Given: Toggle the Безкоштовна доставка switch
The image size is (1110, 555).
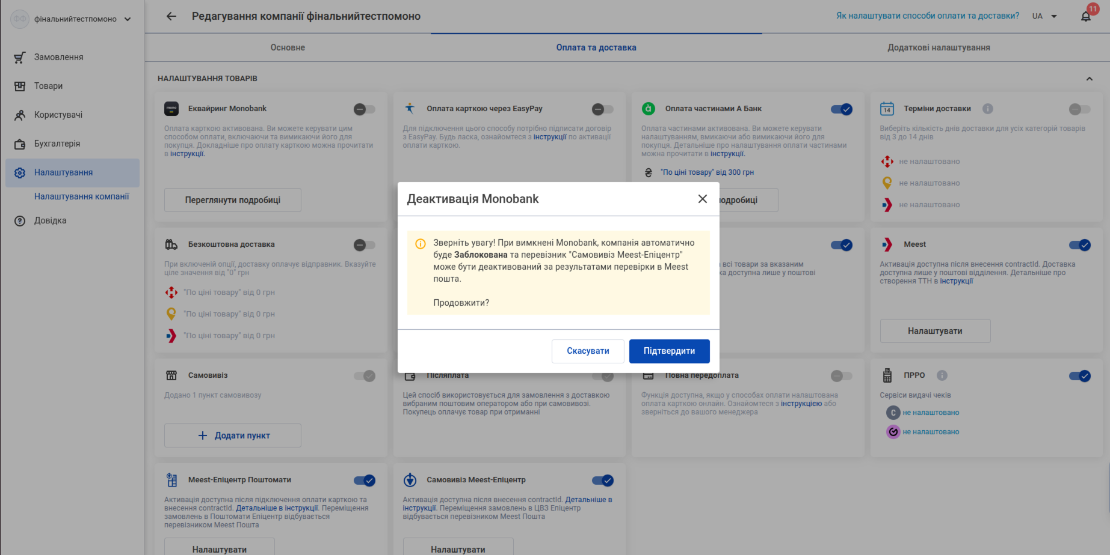Looking at the screenshot, I should pos(365,245).
